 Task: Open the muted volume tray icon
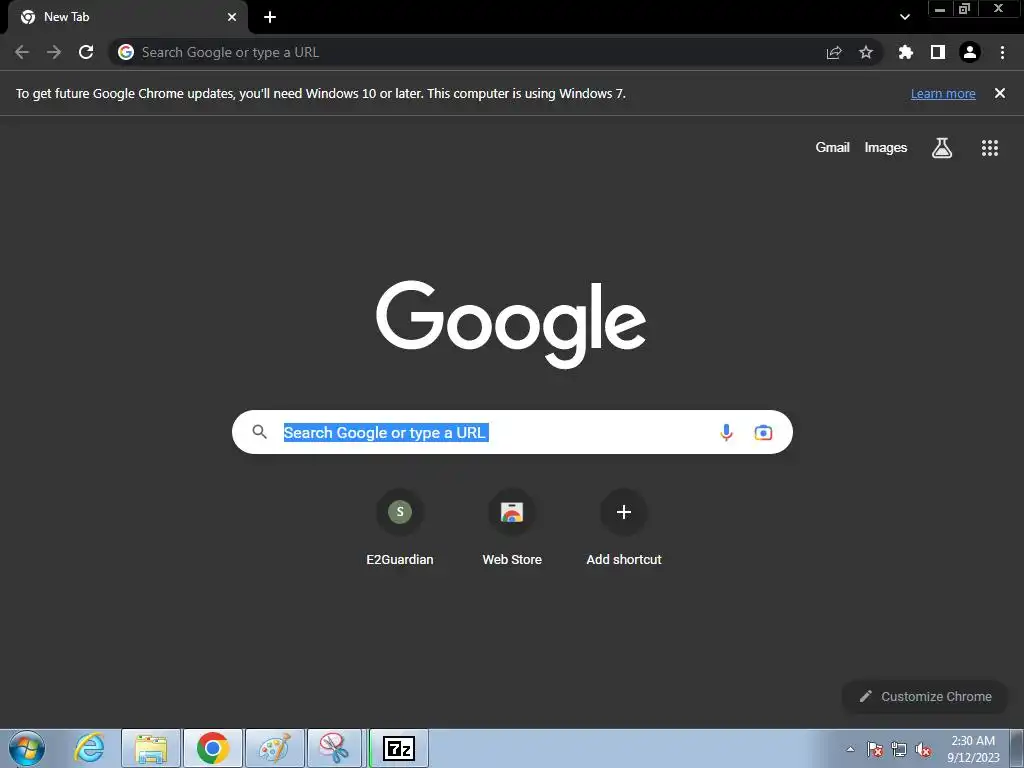pyautogui.click(x=923, y=749)
